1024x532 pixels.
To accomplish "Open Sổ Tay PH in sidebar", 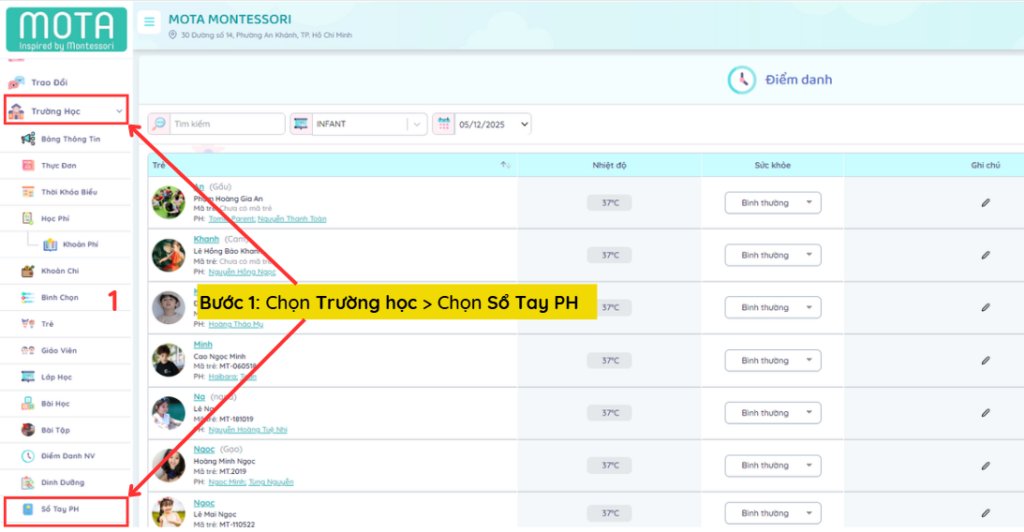I will pos(60,510).
